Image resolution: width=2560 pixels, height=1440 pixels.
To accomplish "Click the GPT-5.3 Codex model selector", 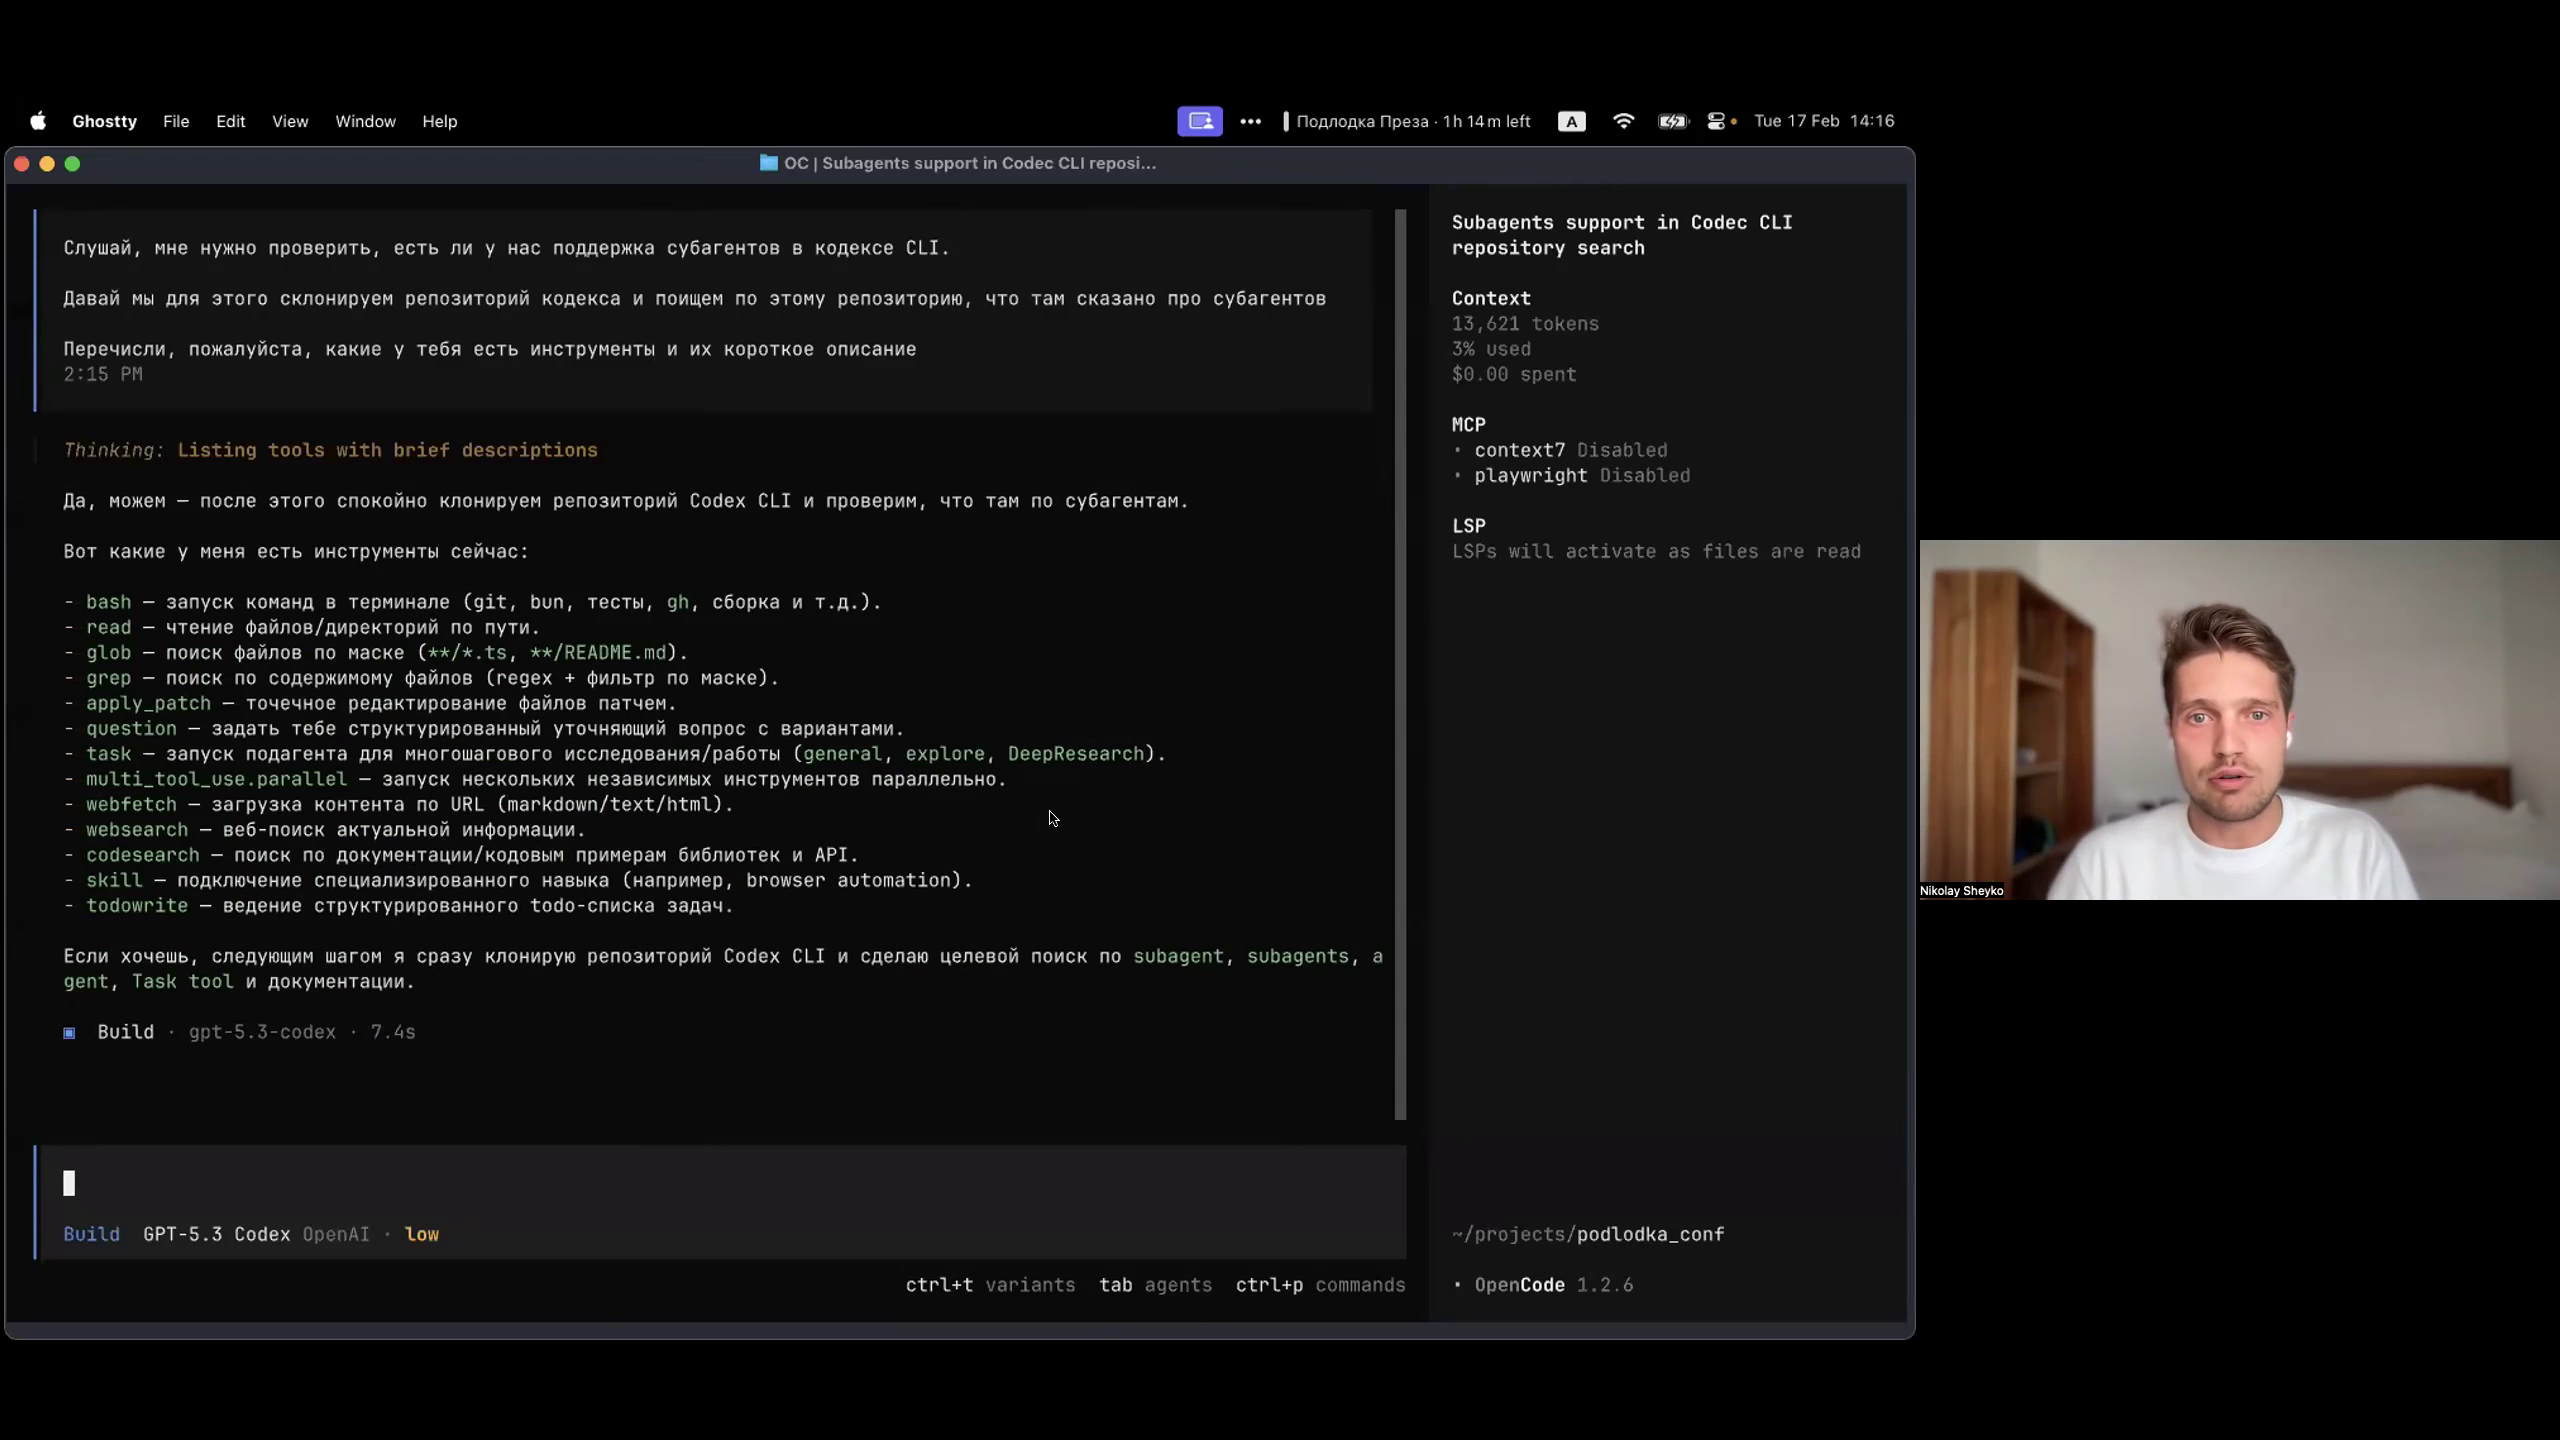I will point(216,1234).
